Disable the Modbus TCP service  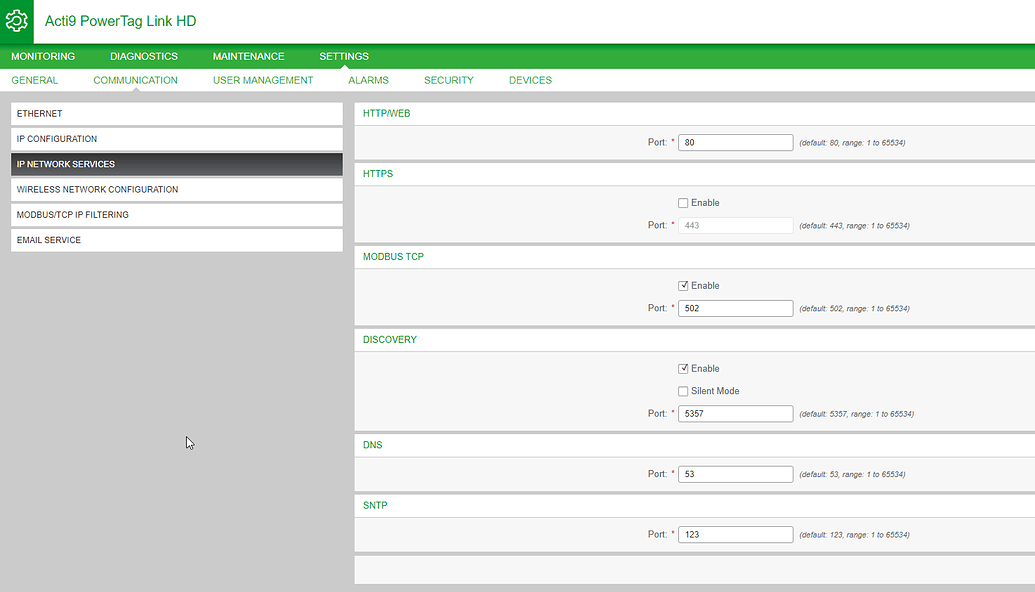683,285
